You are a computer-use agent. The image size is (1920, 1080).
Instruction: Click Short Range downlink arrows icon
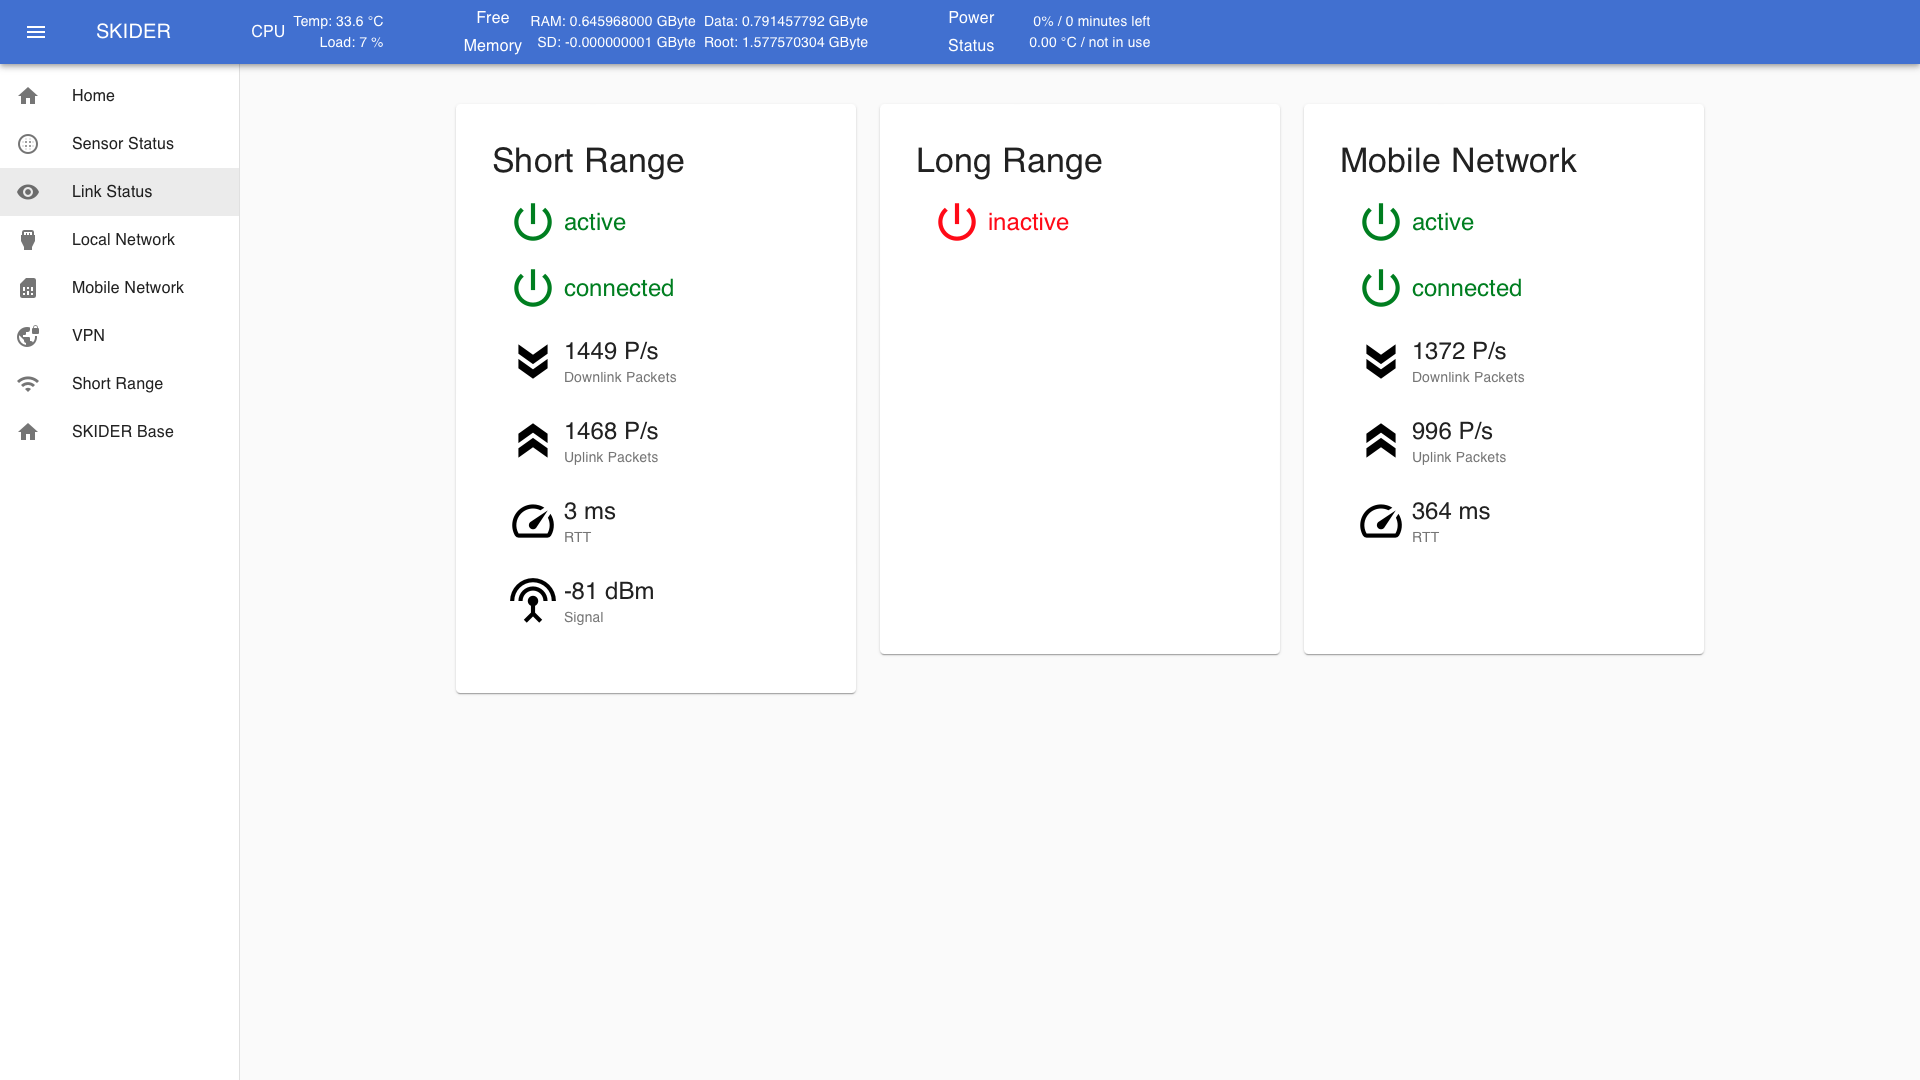[533, 361]
